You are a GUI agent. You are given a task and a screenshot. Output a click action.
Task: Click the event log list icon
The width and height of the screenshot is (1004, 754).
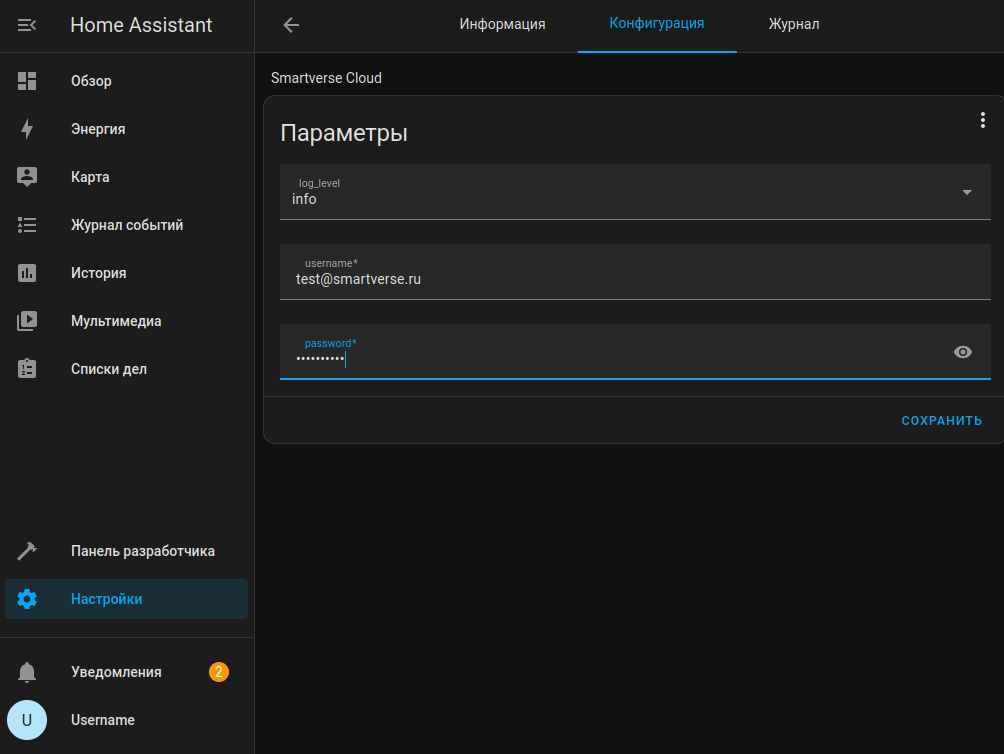pos(27,225)
